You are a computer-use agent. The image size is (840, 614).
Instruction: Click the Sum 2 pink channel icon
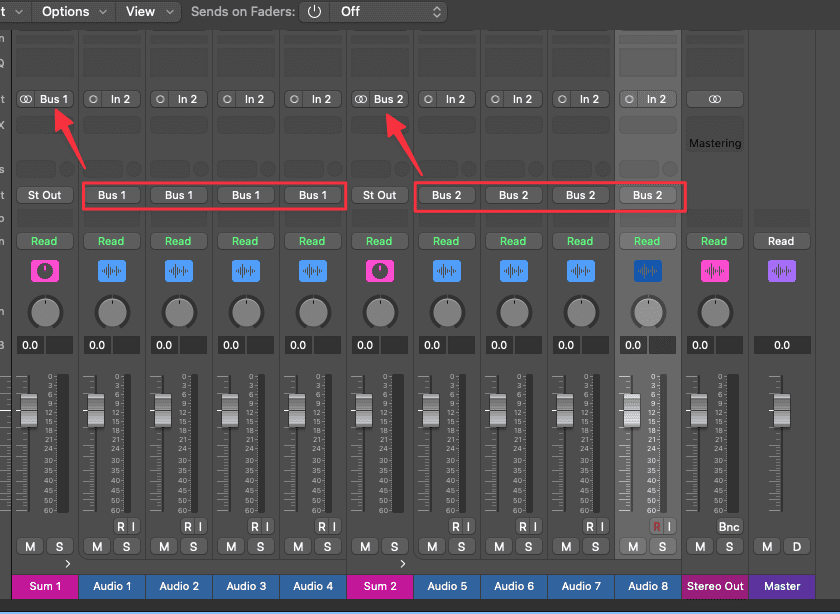click(379, 271)
